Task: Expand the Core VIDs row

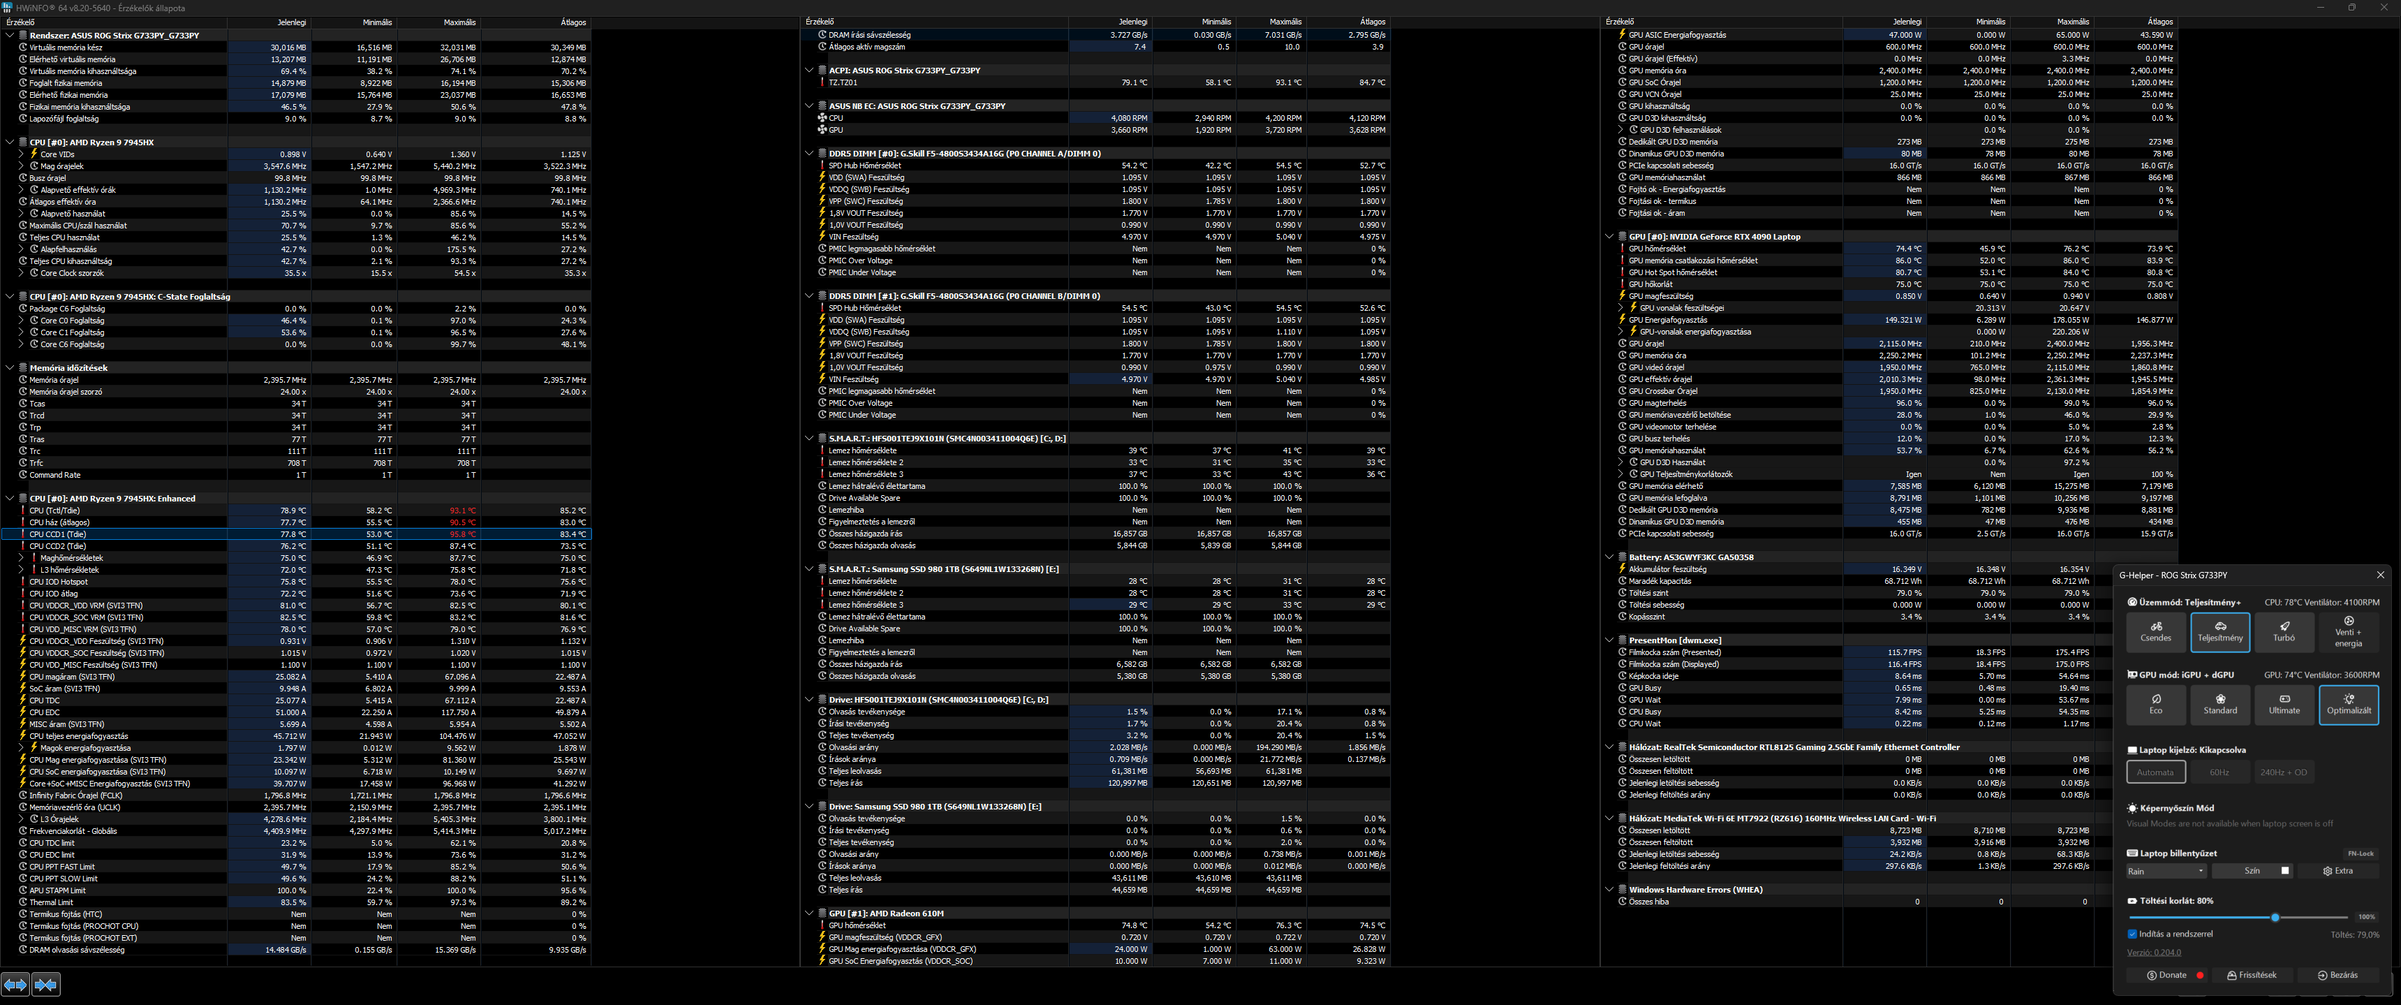Action: (21, 154)
